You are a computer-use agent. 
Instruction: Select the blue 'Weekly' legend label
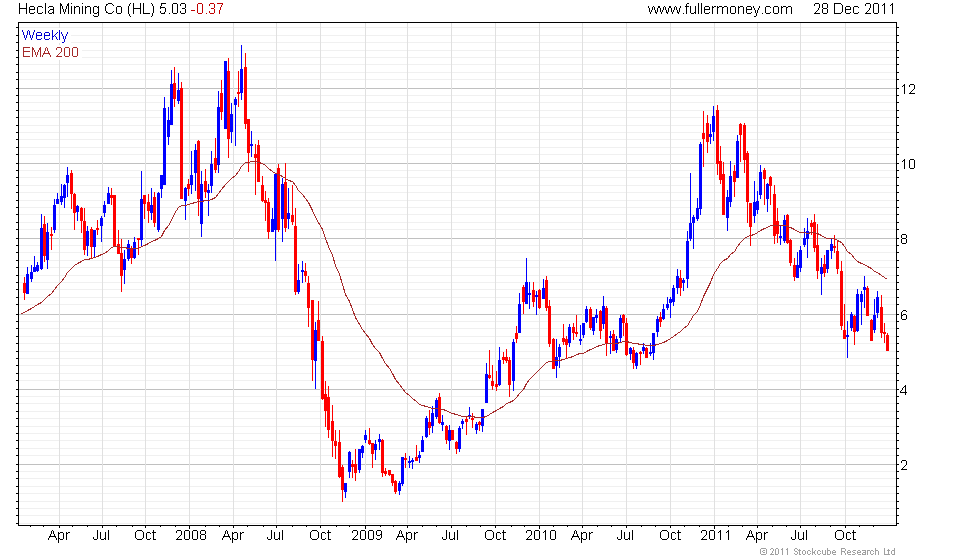click(x=45, y=36)
